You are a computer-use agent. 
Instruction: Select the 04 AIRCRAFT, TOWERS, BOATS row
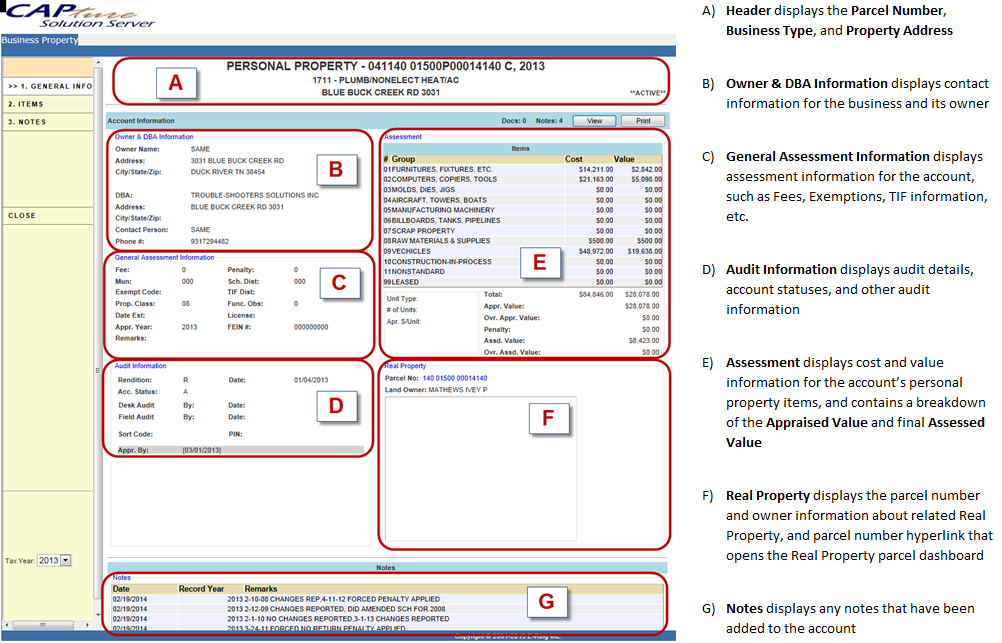coord(522,200)
